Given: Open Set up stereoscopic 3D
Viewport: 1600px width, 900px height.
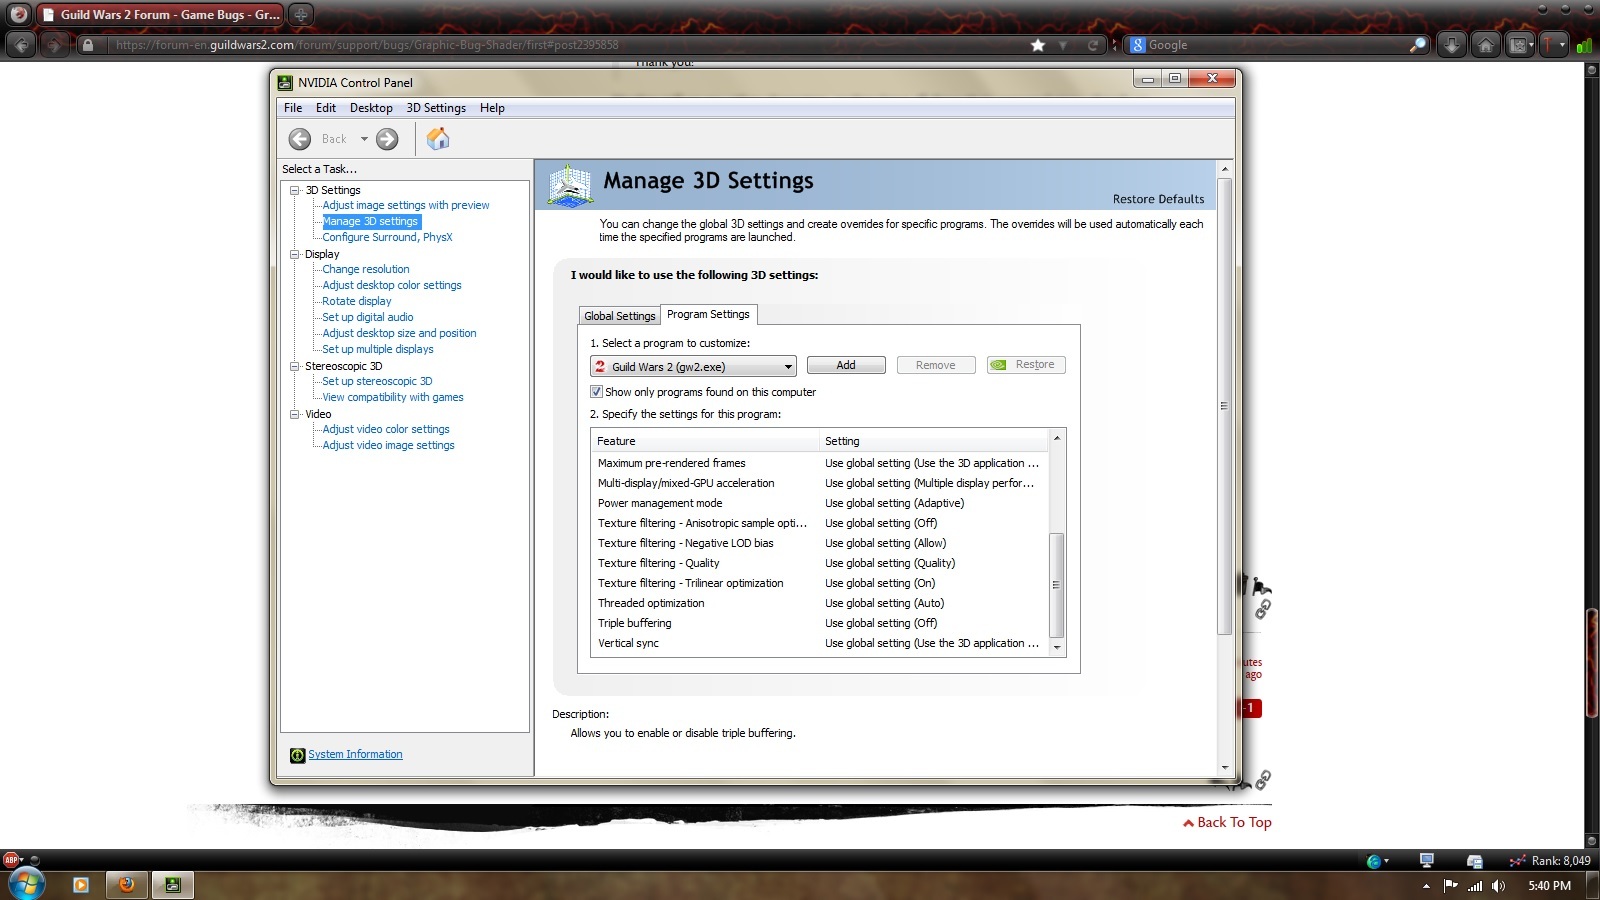Looking at the screenshot, I should pos(377,381).
